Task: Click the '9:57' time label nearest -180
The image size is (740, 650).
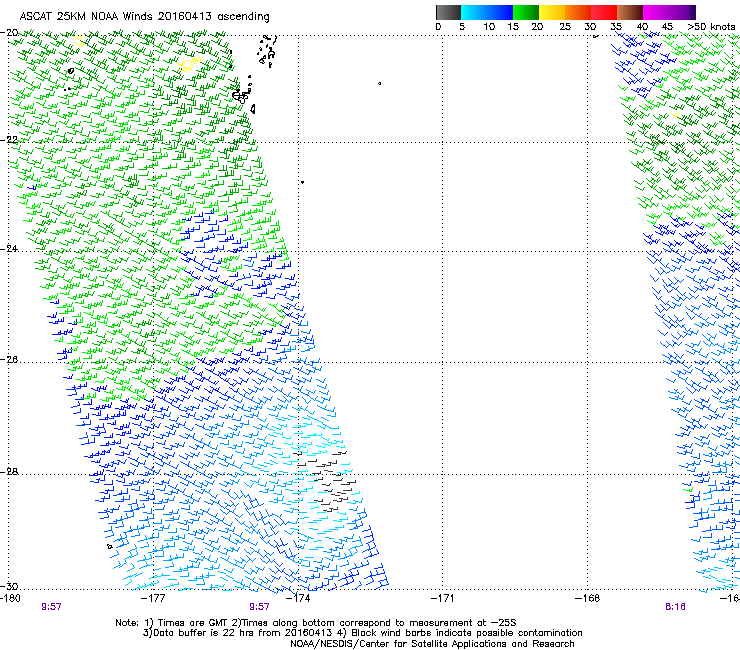Action: click(x=51, y=607)
